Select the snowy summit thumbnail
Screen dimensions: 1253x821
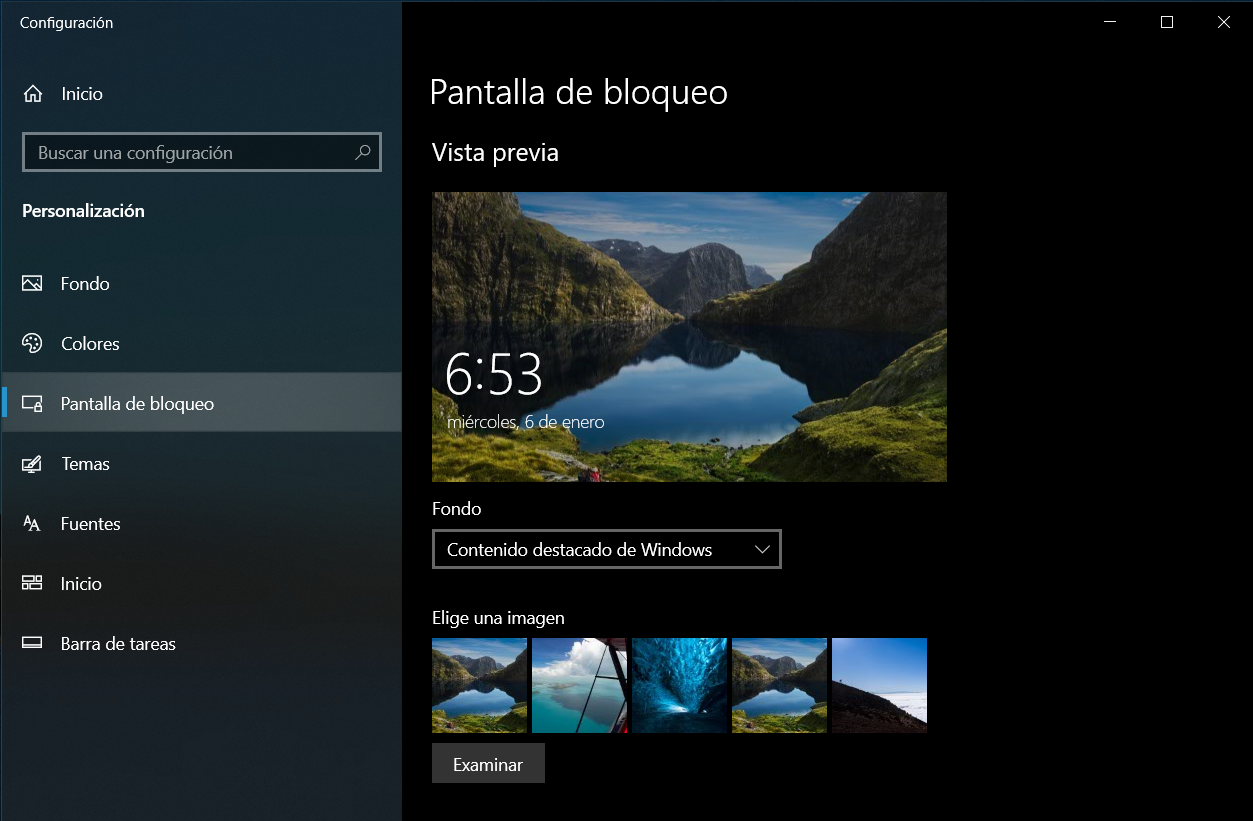[878, 685]
